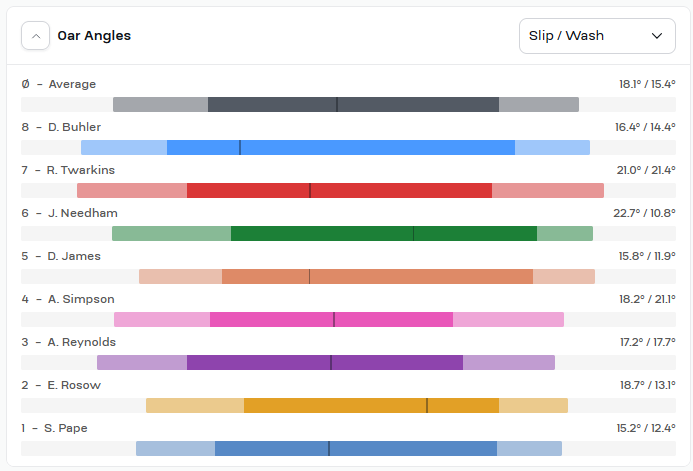
Task: Click R. Twarkins' red oar angle bar
Action: (340, 190)
